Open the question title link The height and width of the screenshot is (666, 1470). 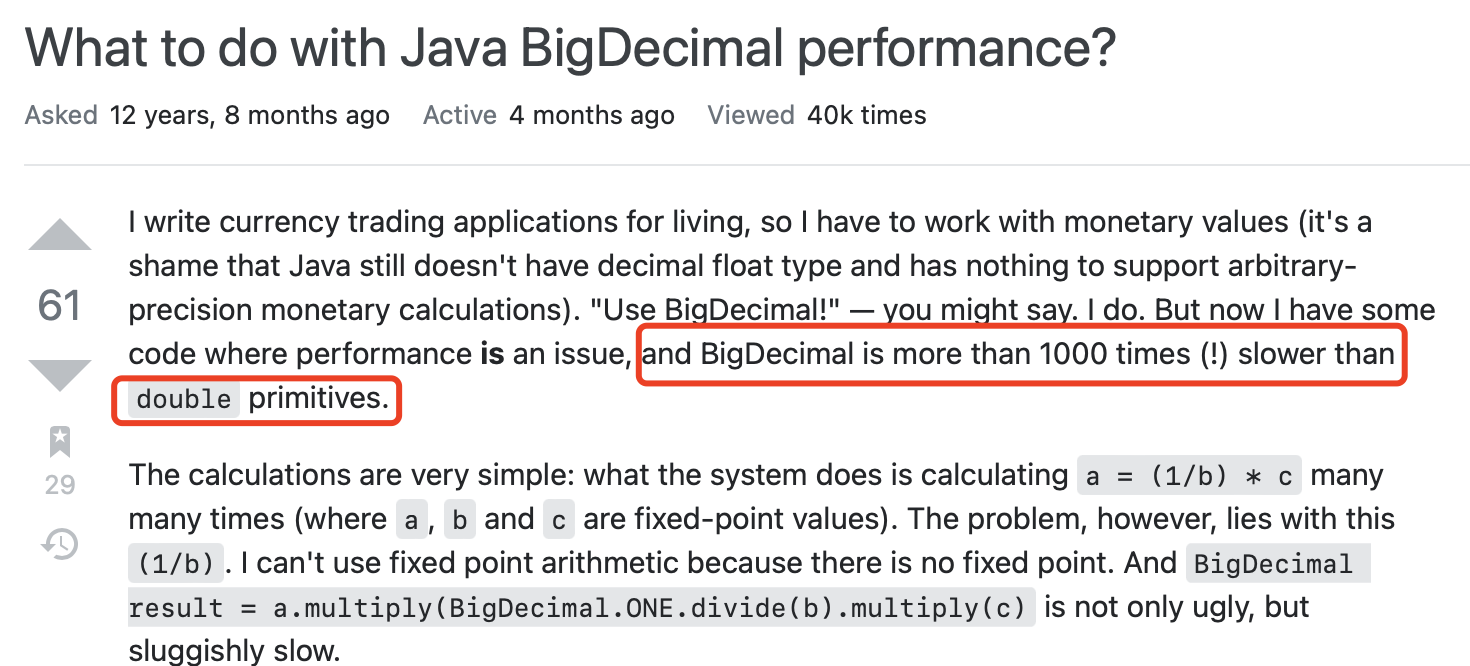570,49
